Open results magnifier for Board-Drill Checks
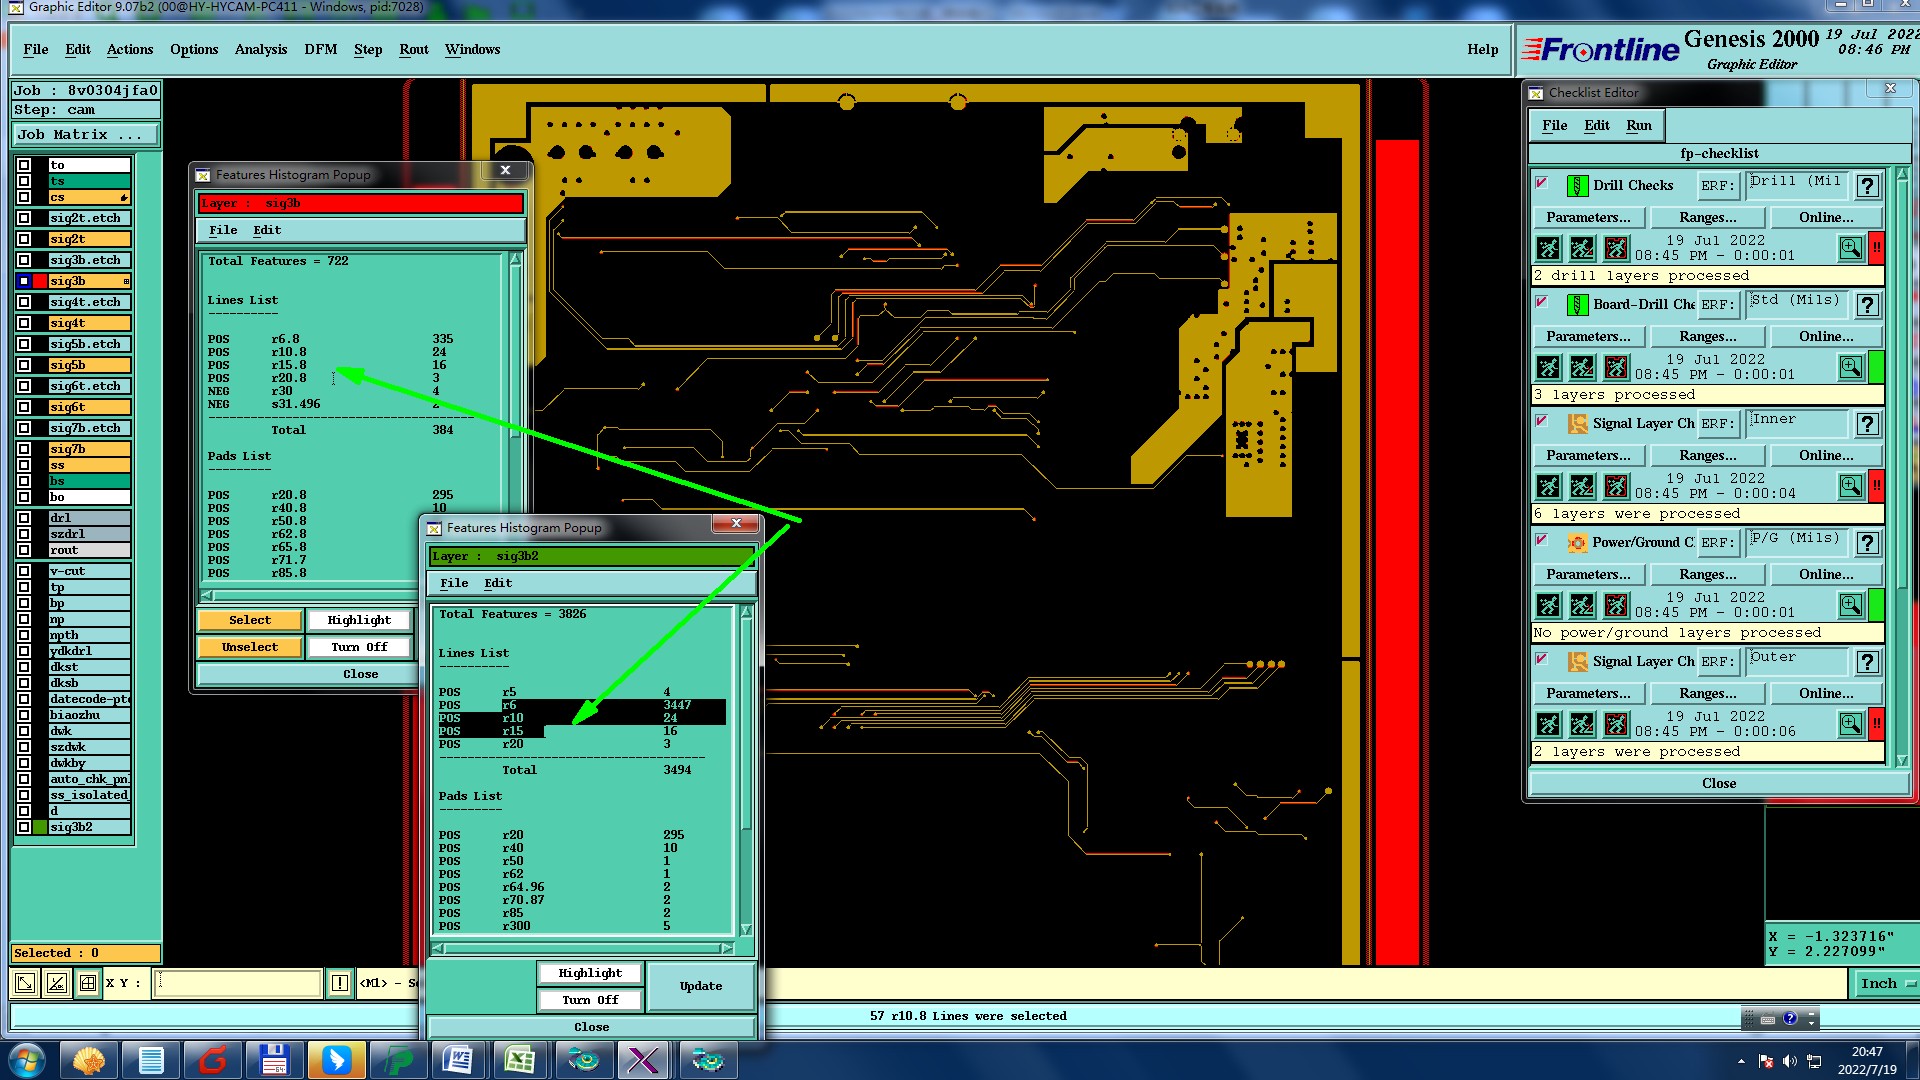This screenshot has width=1920, height=1080. tap(1851, 367)
